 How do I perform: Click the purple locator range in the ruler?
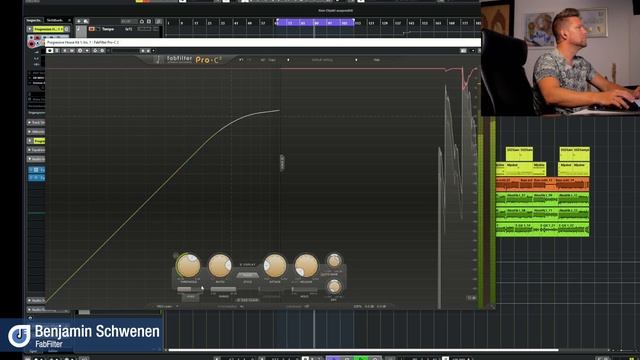pyautogui.click(x=315, y=22)
